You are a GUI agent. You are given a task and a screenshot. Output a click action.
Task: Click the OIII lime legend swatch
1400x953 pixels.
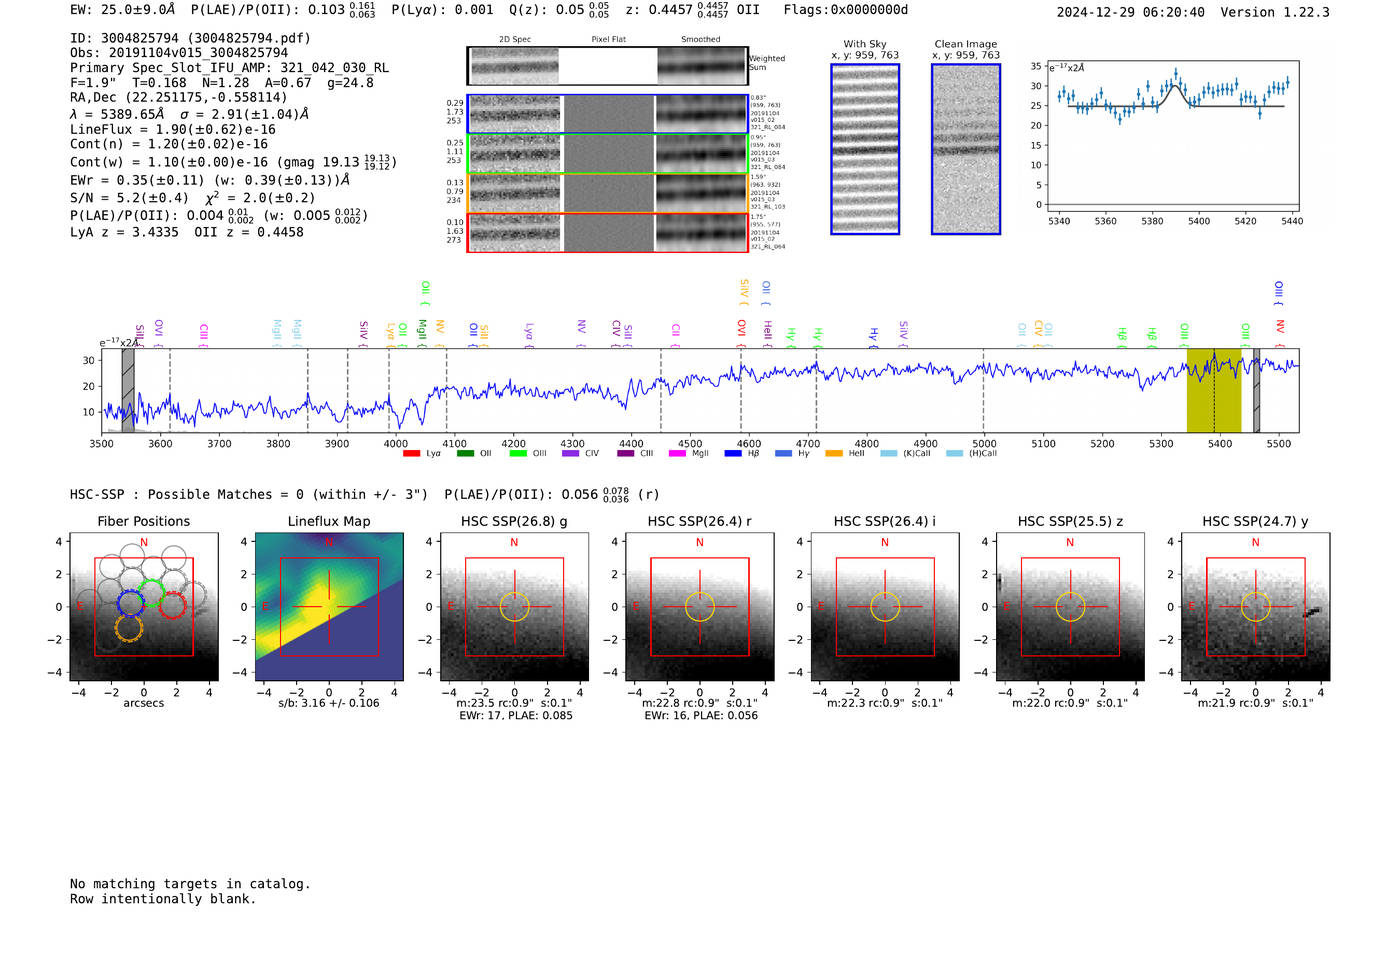point(517,454)
